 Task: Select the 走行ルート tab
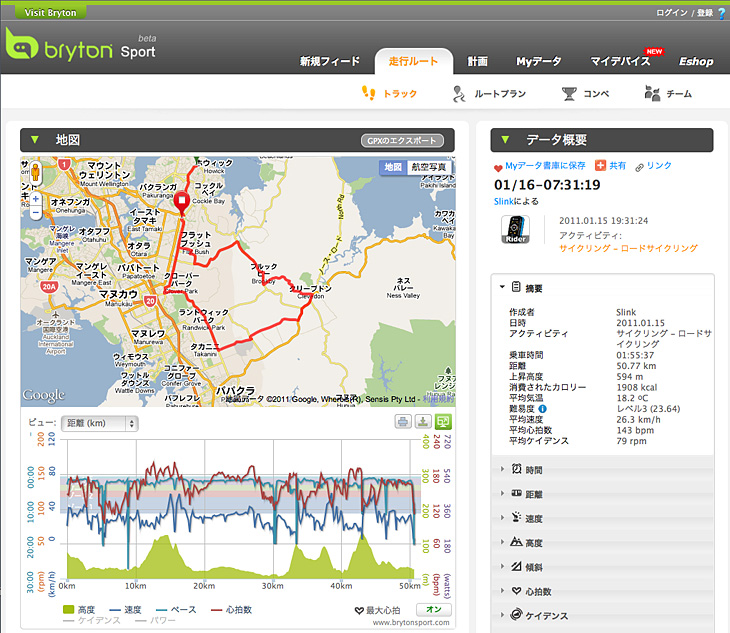413,61
